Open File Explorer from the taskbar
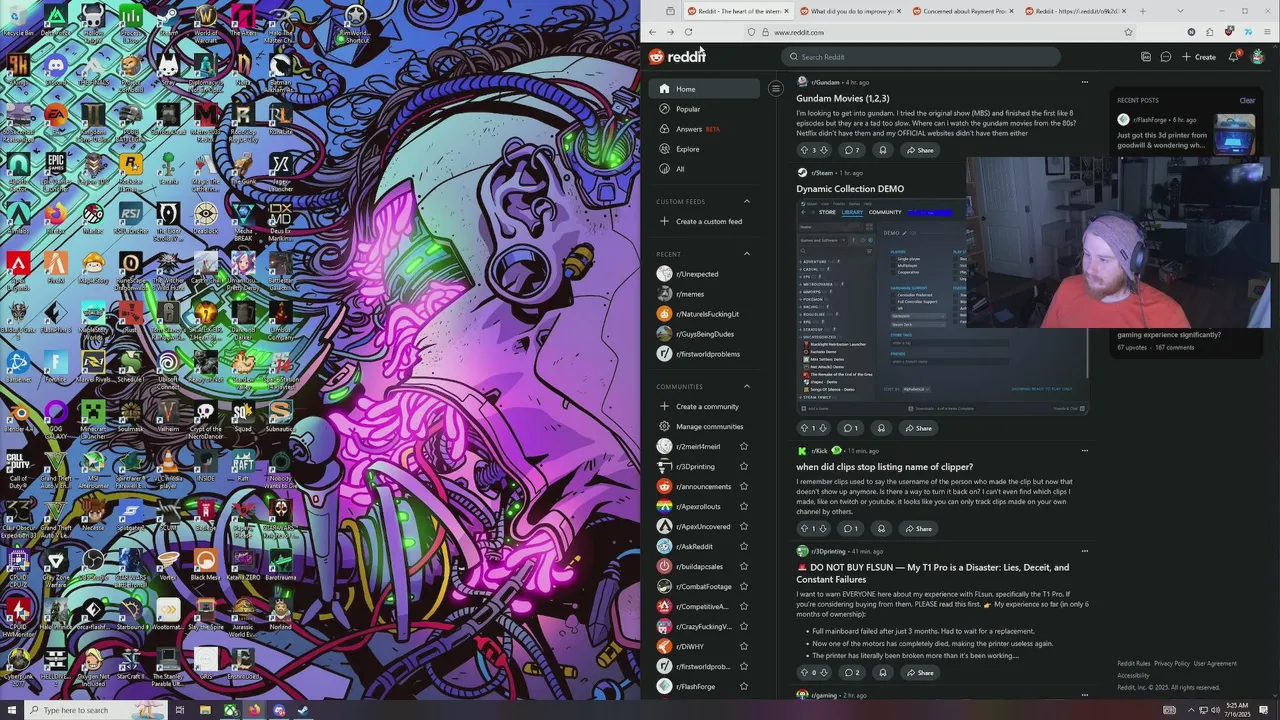This screenshot has width=1280, height=720. click(x=205, y=710)
